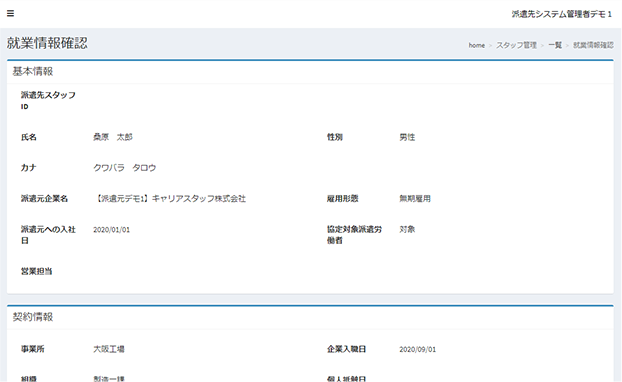Open 一覧 breadcrumb link
The height and width of the screenshot is (382, 622).
coord(555,45)
